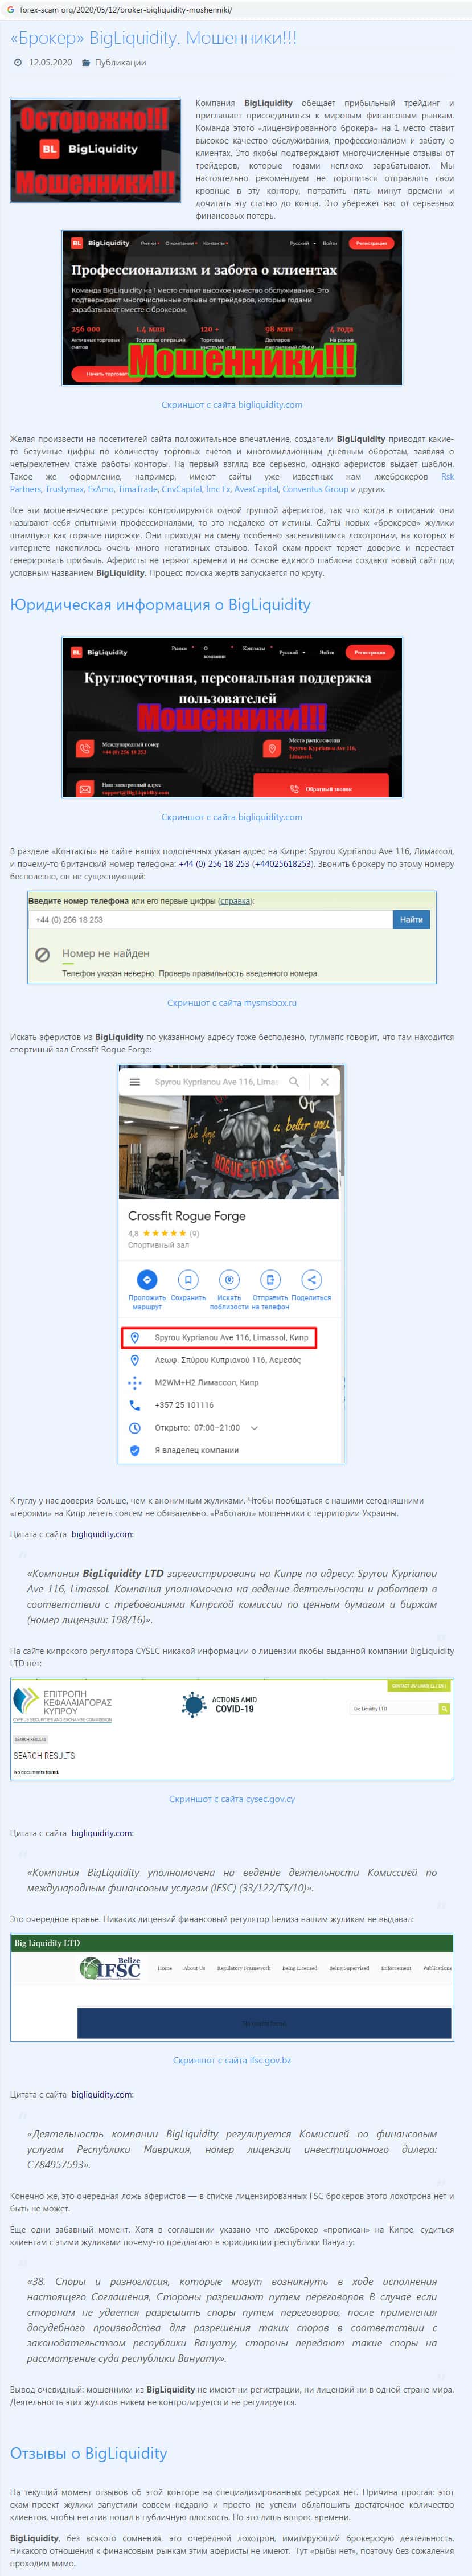Click the phone number input field
The height and width of the screenshot is (2576, 472).
click(210, 919)
